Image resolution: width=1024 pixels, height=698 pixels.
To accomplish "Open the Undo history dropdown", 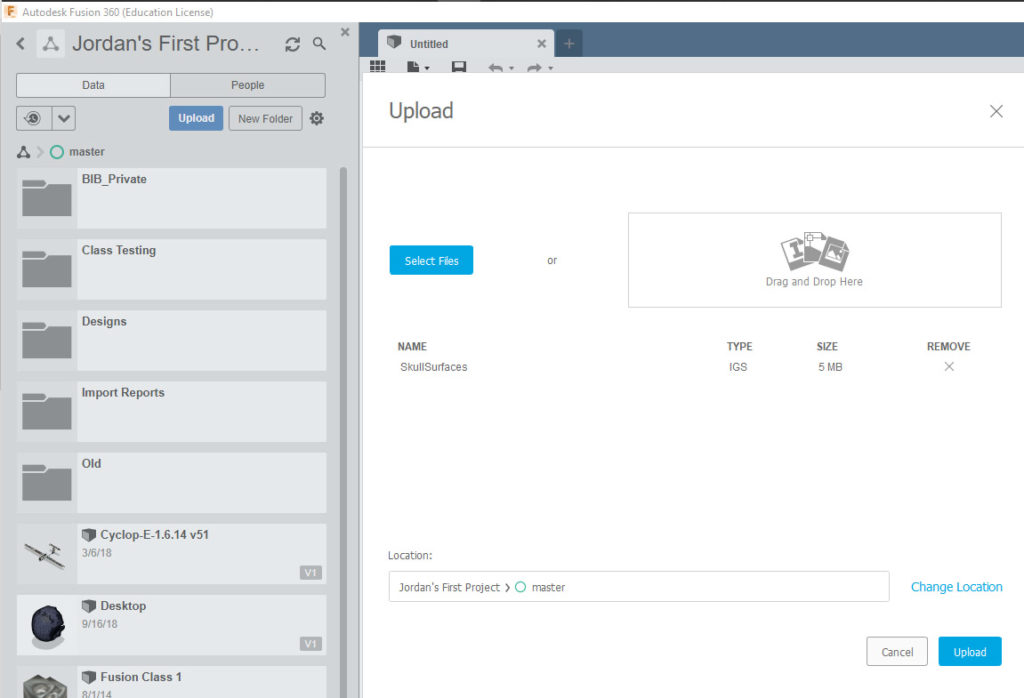I will click(x=511, y=68).
